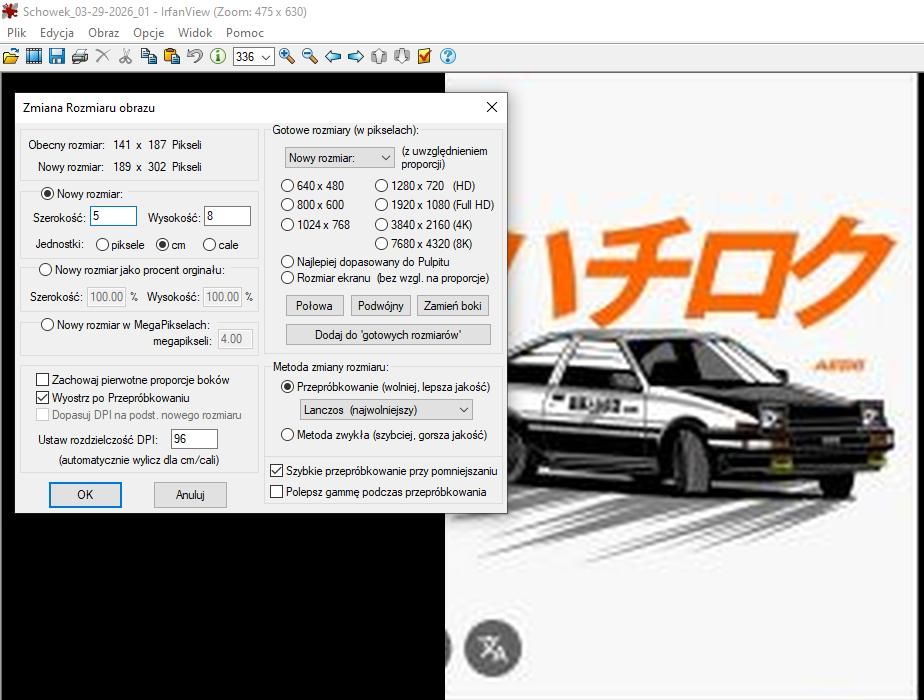Toggle Szybkie przepróbkowanie przy pomniejszaniu checkbox
Viewport: 924px width, 700px height.
(x=276, y=471)
